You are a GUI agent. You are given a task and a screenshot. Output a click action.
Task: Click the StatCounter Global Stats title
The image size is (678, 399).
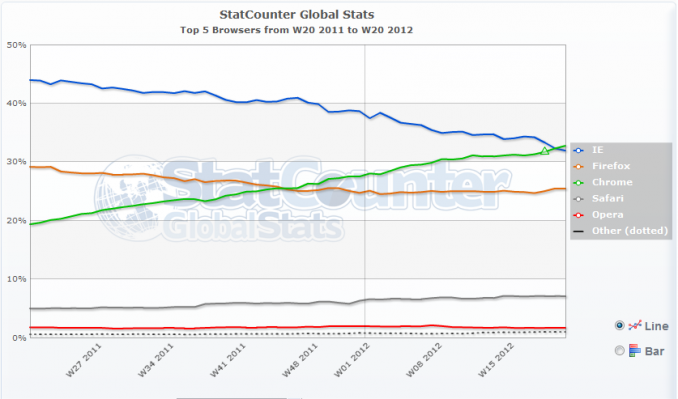pos(297,14)
